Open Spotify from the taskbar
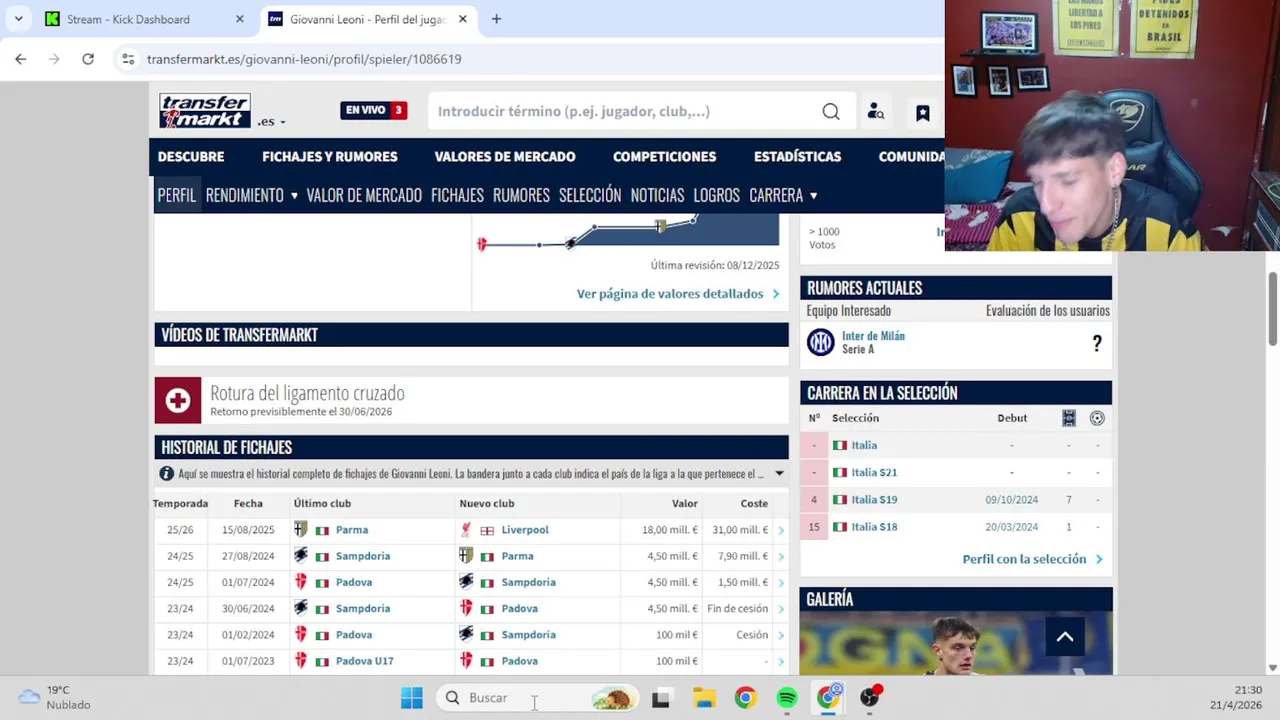The width and height of the screenshot is (1280, 720). (x=787, y=698)
